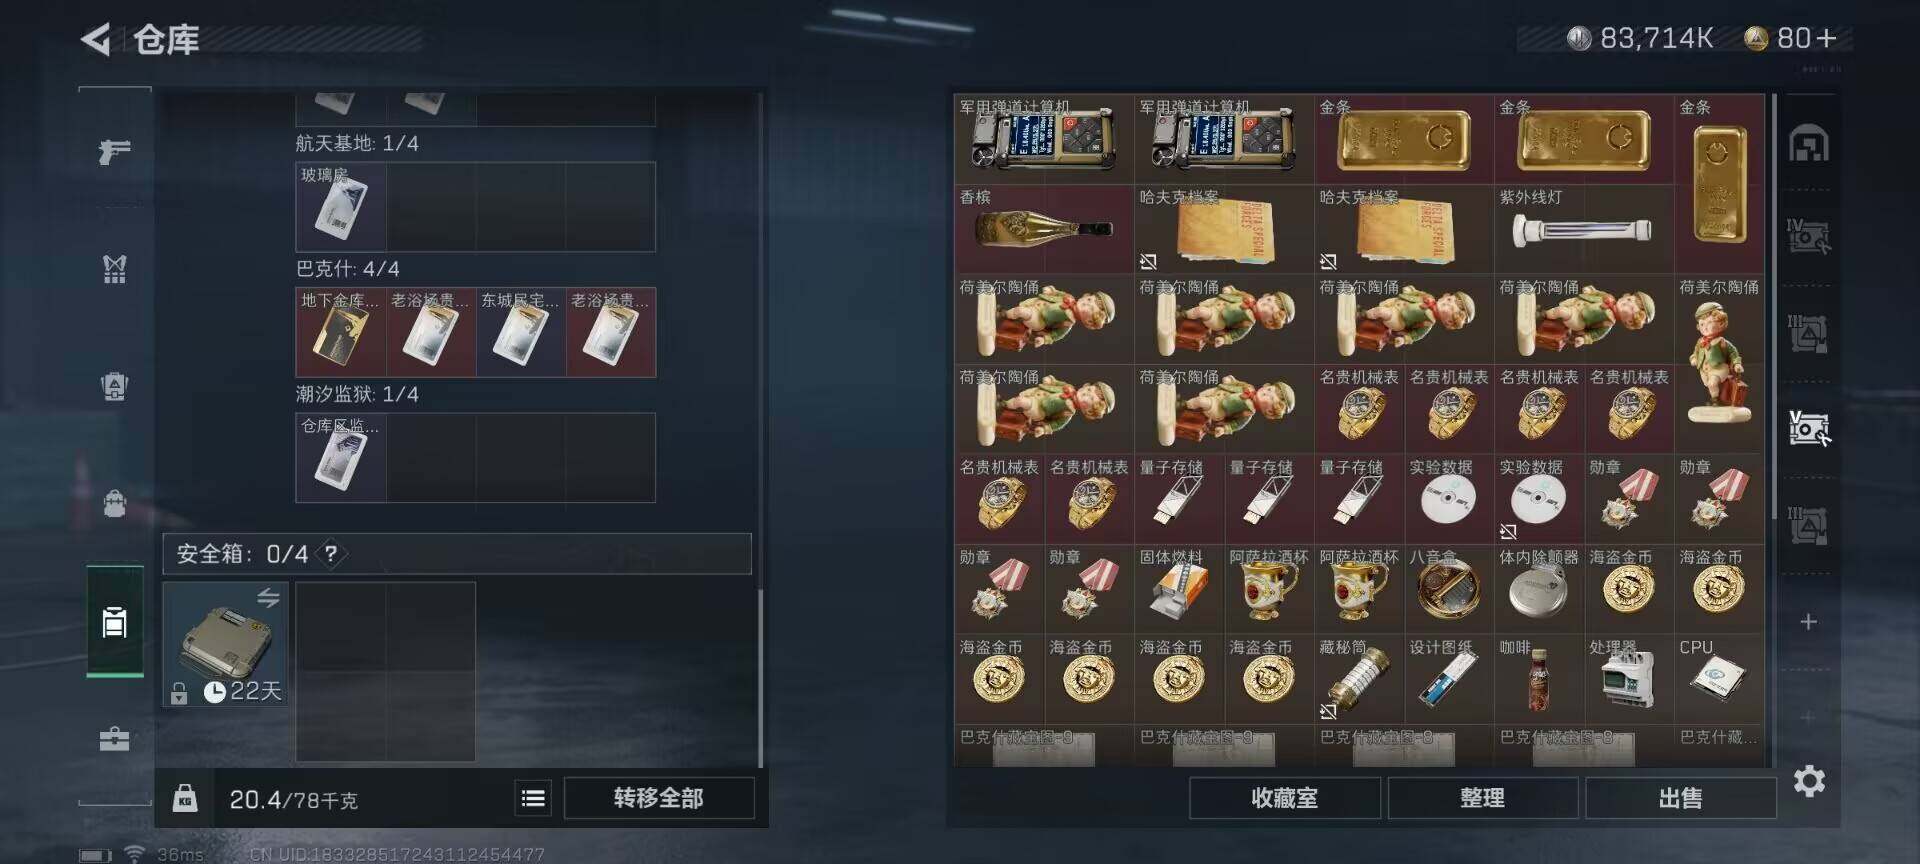Click the underground vault keycard in Bakshi
The height and width of the screenshot is (864, 1920).
click(341, 332)
